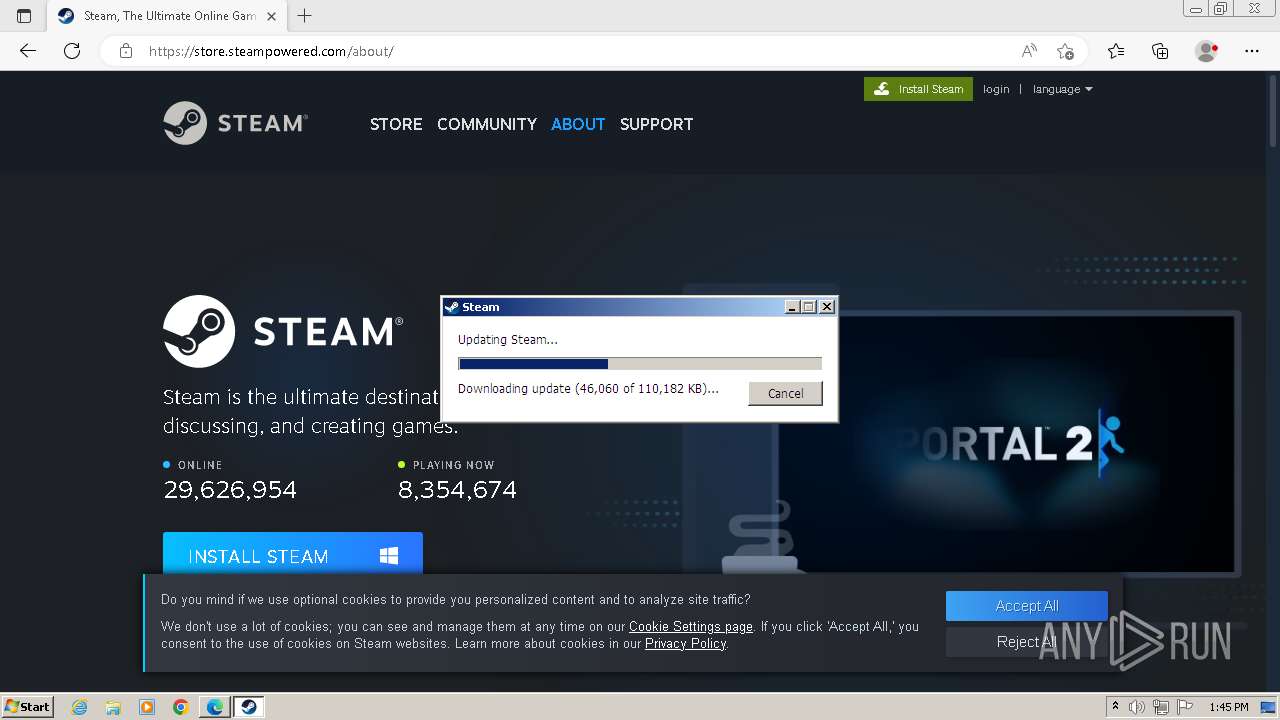Go back to the previous page

click(28, 51)
